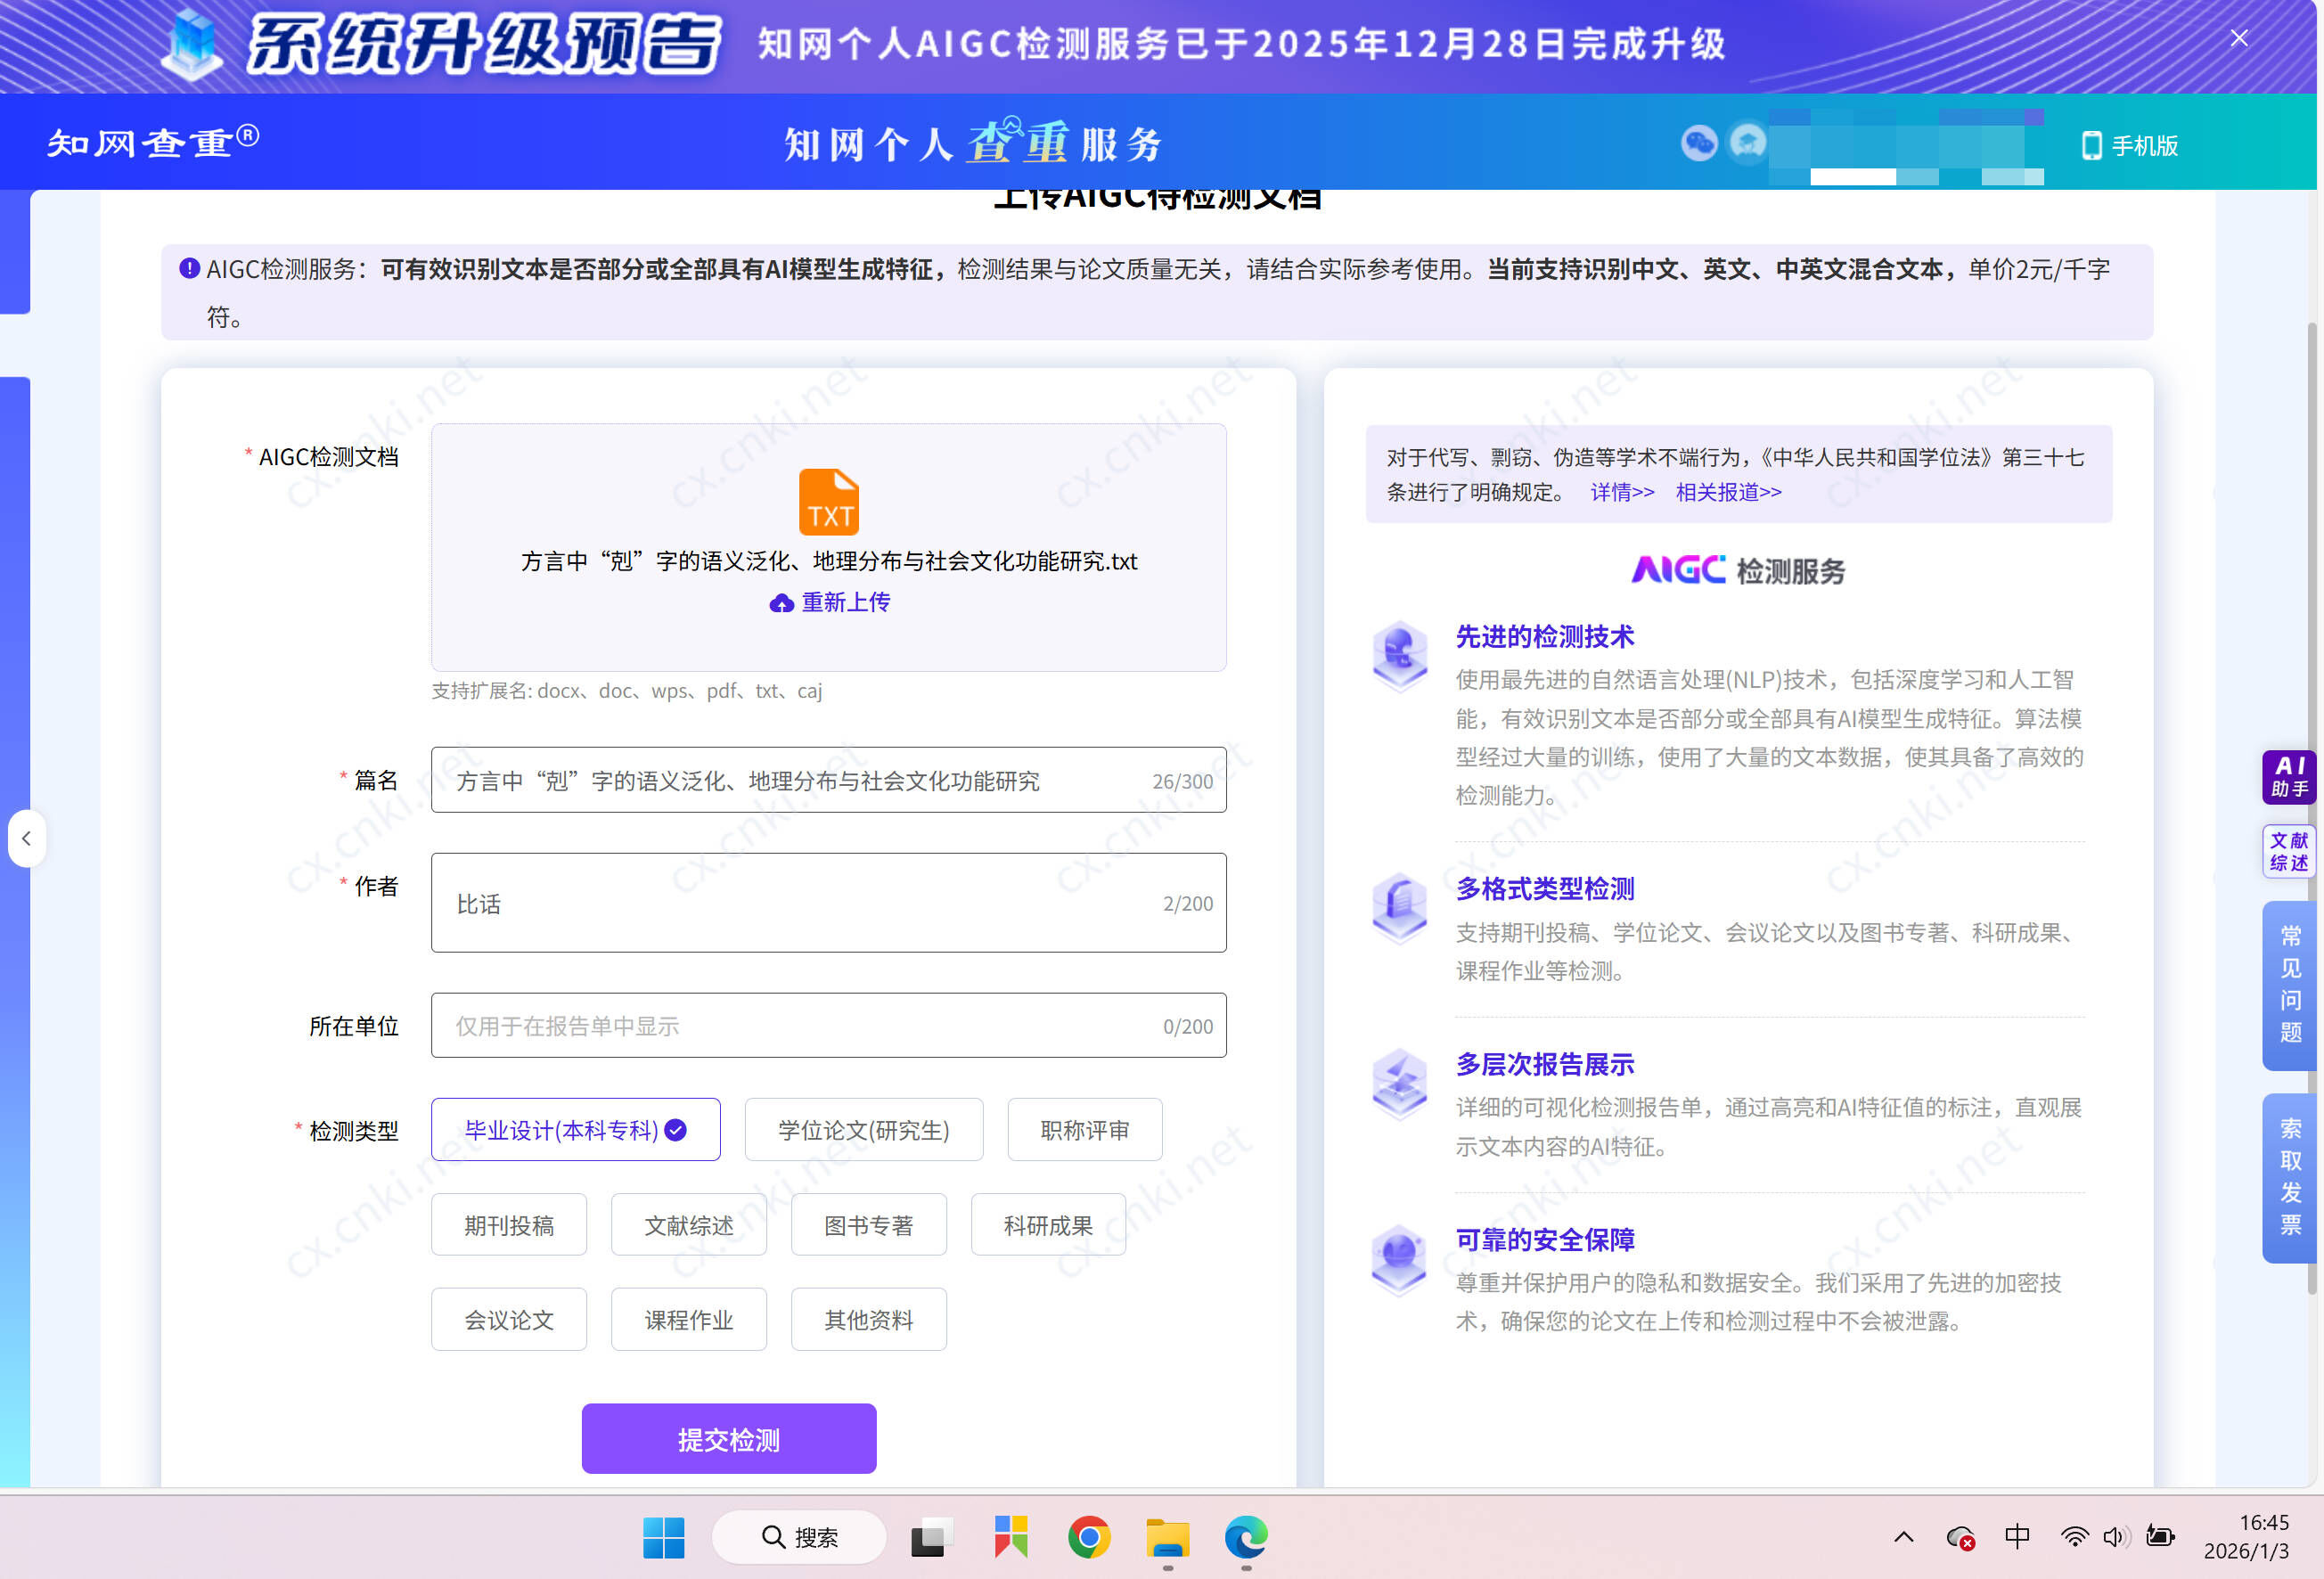Viewport: 2324px width, 1579px height.
Task: Open the AI助手 panel on right edge
Action: click(x=2289, y=777)
